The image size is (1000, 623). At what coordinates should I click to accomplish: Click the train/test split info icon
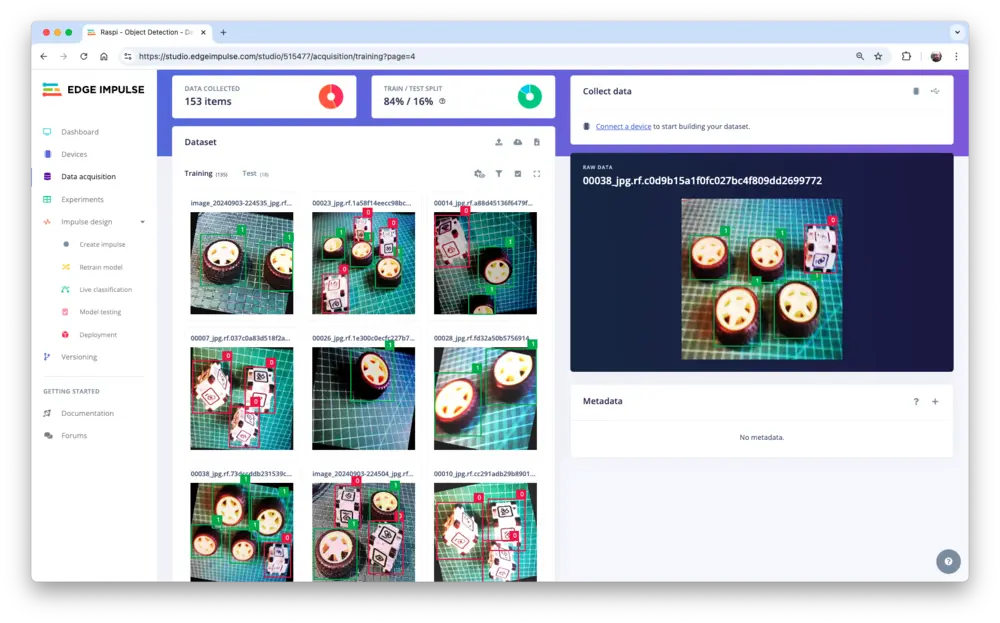click(x=442, y=101)
